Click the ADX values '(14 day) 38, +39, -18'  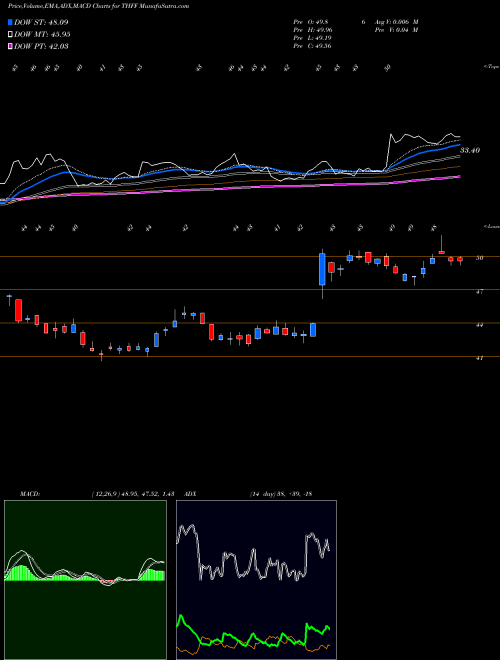coord(280,494)
